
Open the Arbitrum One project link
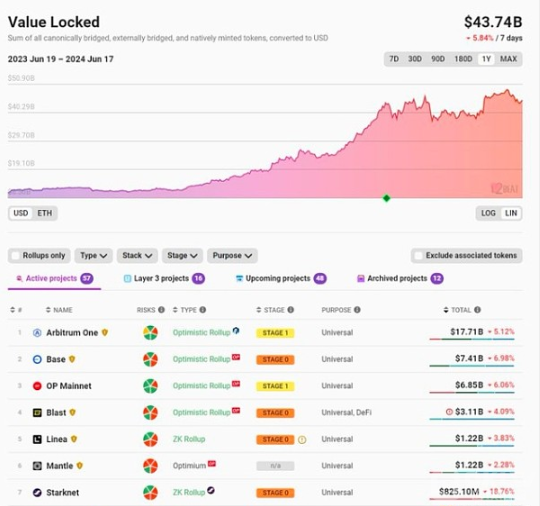(x=72, y=333)
